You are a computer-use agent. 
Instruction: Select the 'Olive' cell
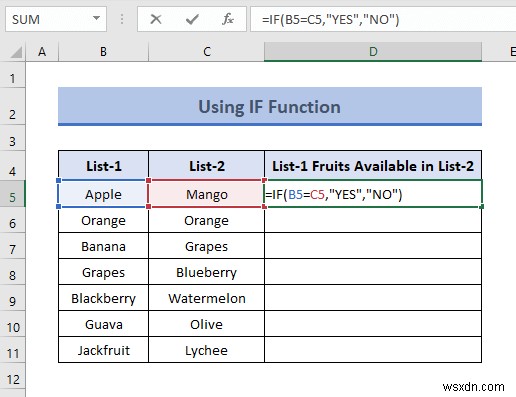point(207,324)
